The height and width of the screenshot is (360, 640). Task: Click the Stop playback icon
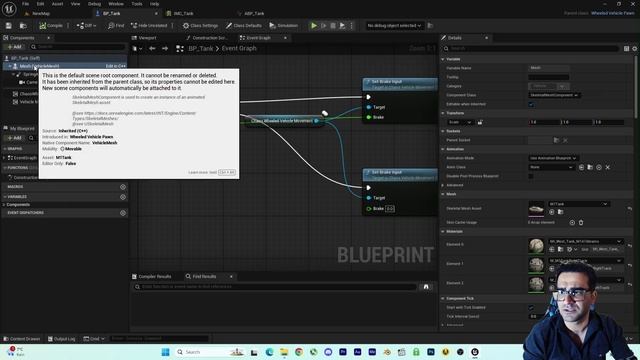pos(333,26)
